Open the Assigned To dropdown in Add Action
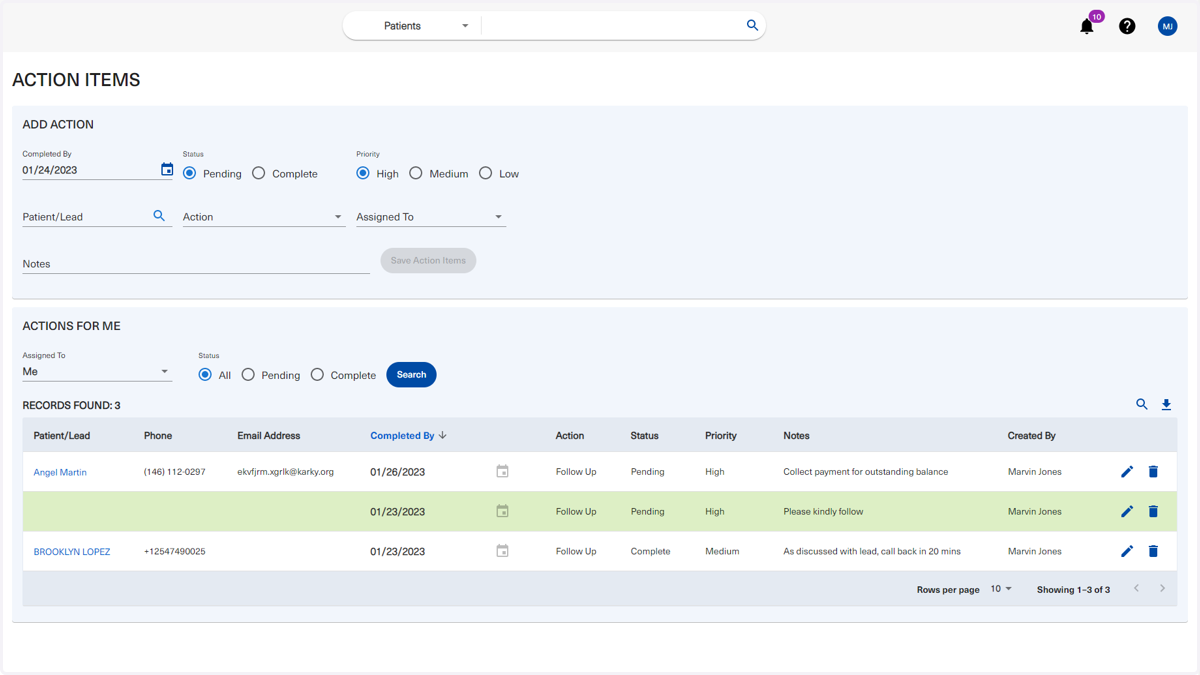 (x=431, y=217)
